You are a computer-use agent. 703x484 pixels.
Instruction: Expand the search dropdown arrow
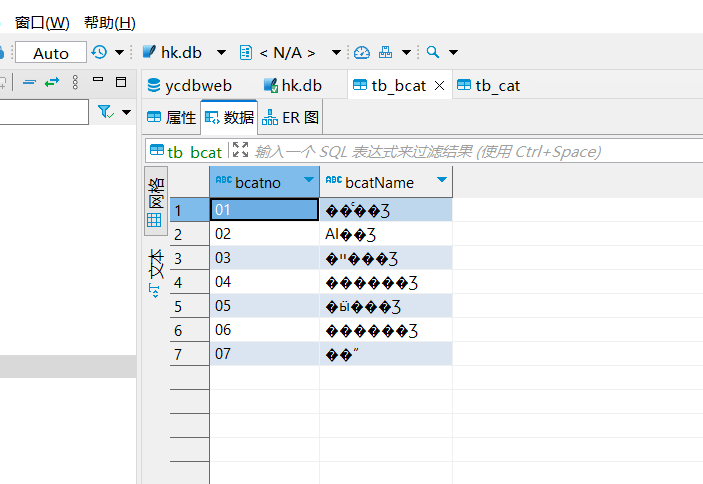coord(453,52)
